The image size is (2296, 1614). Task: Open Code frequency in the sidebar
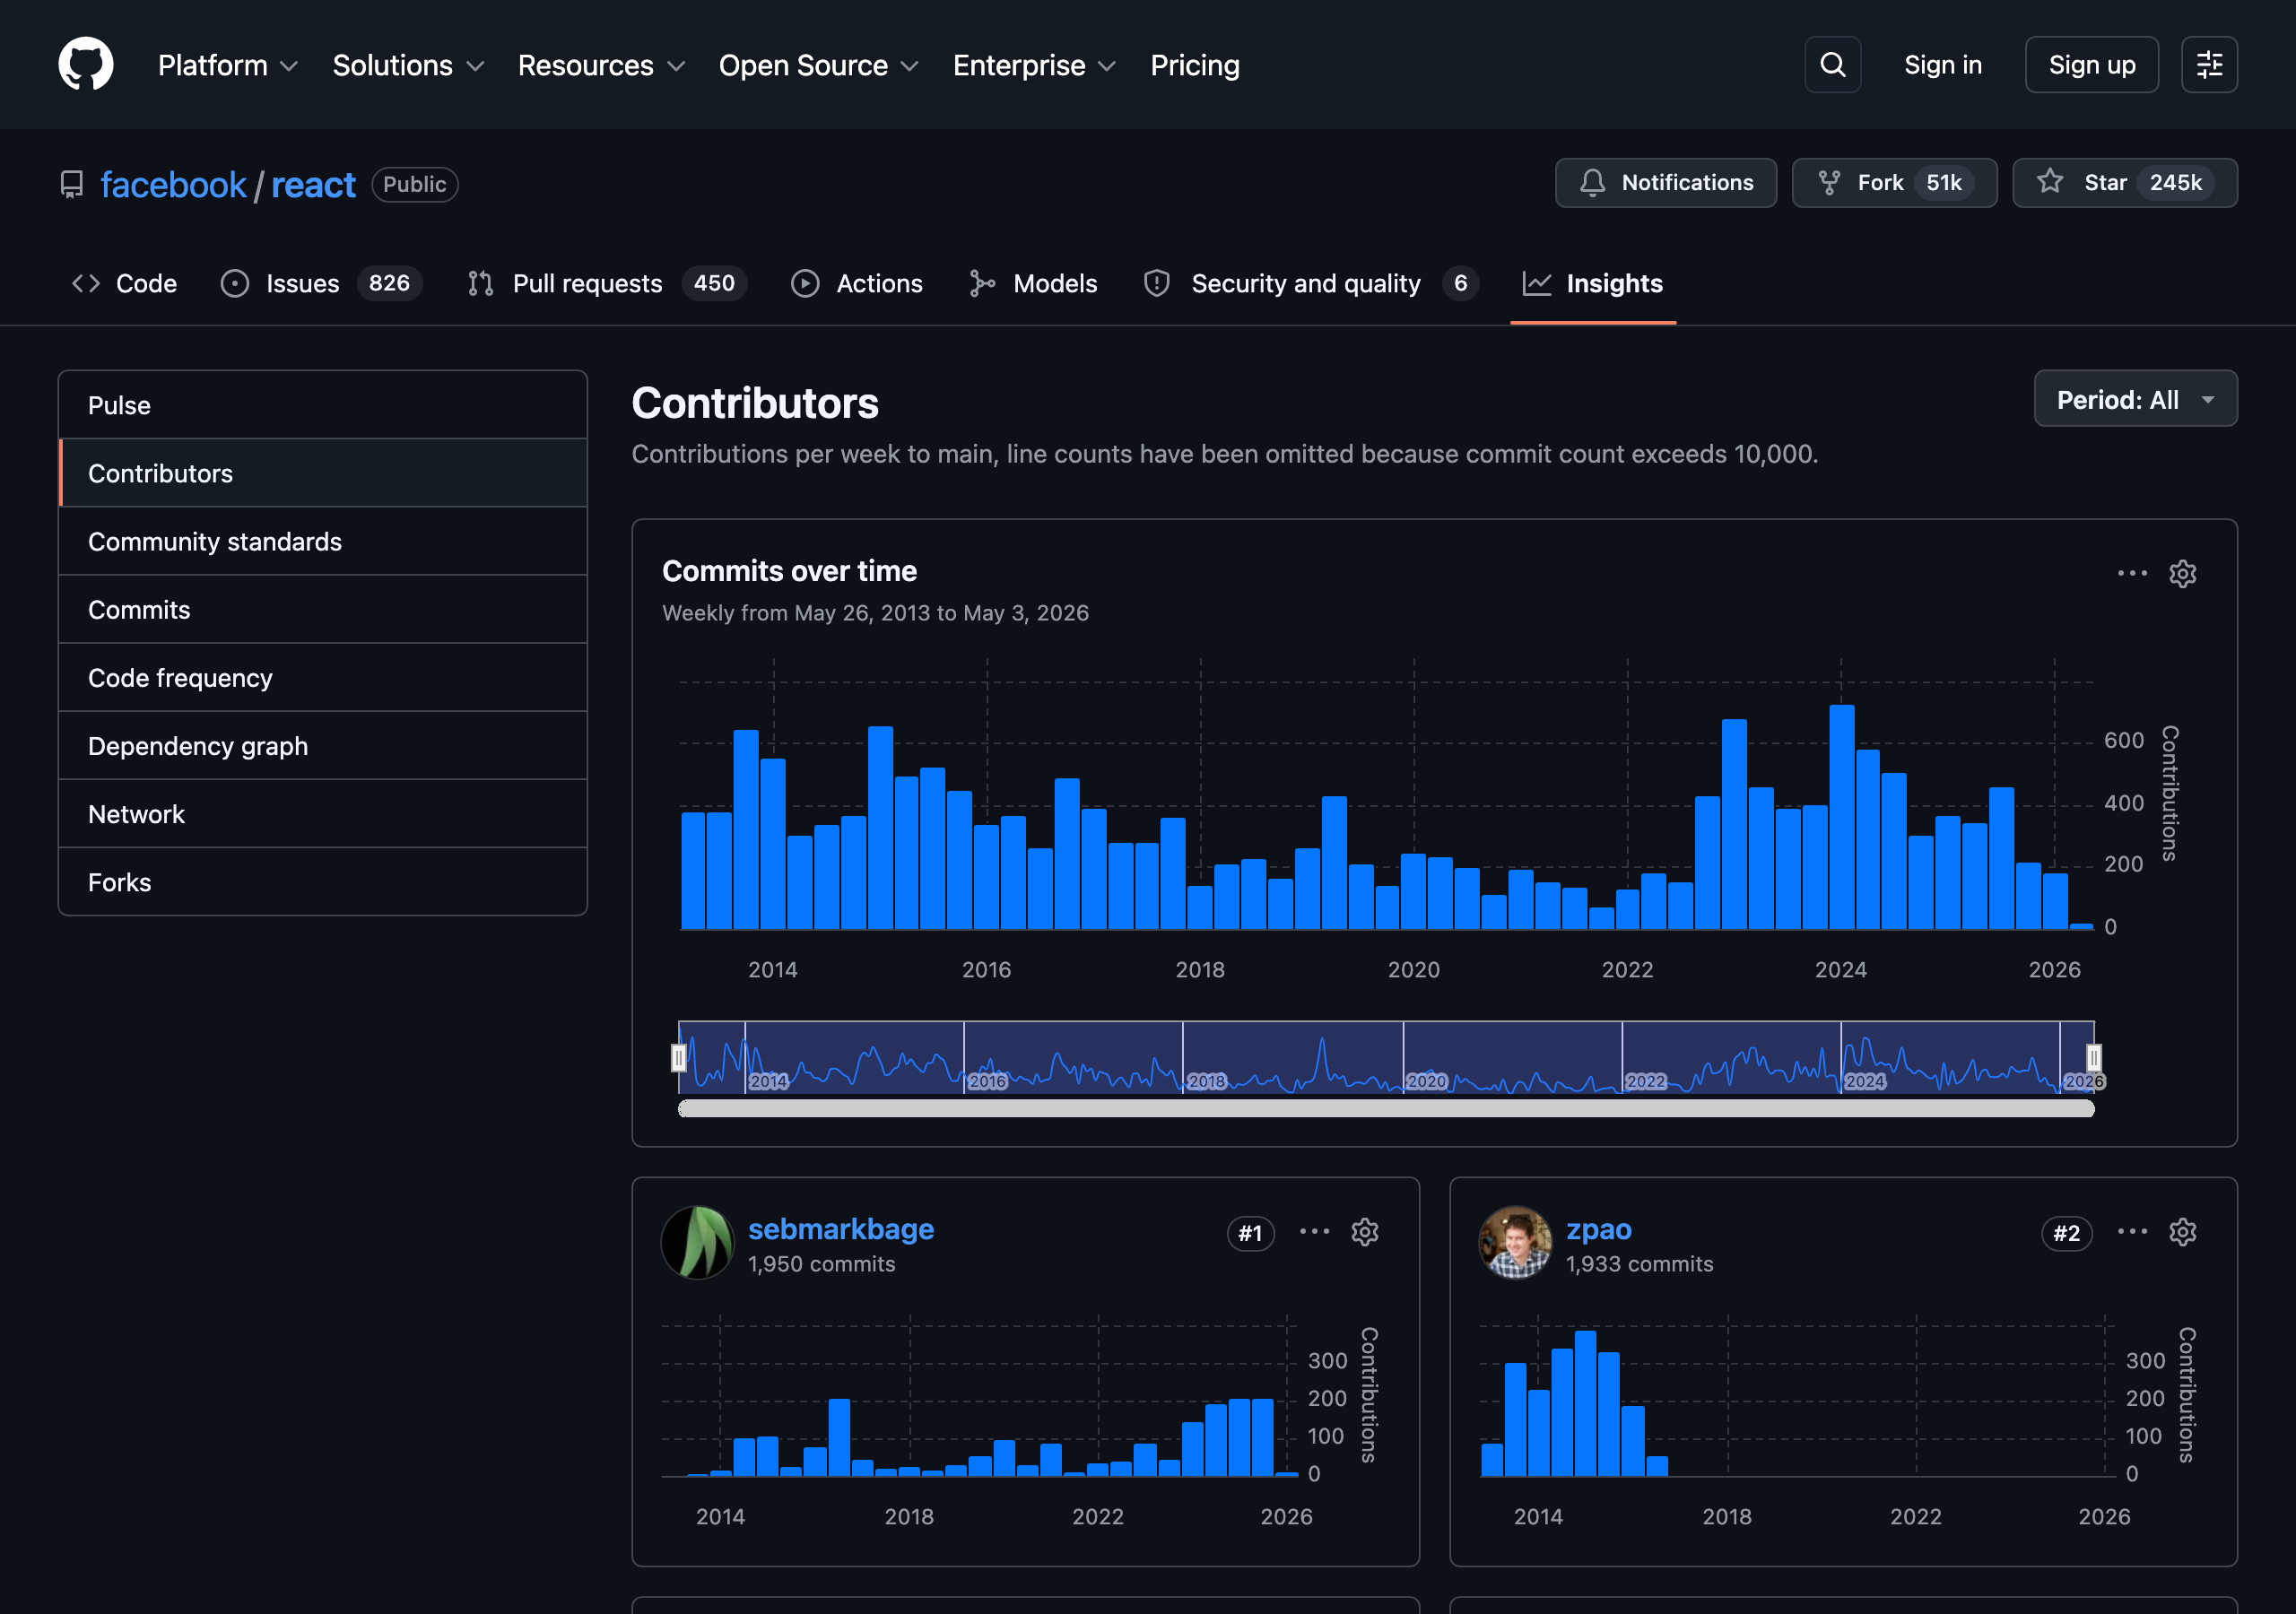pyautogui.click(x=323, y=677)
